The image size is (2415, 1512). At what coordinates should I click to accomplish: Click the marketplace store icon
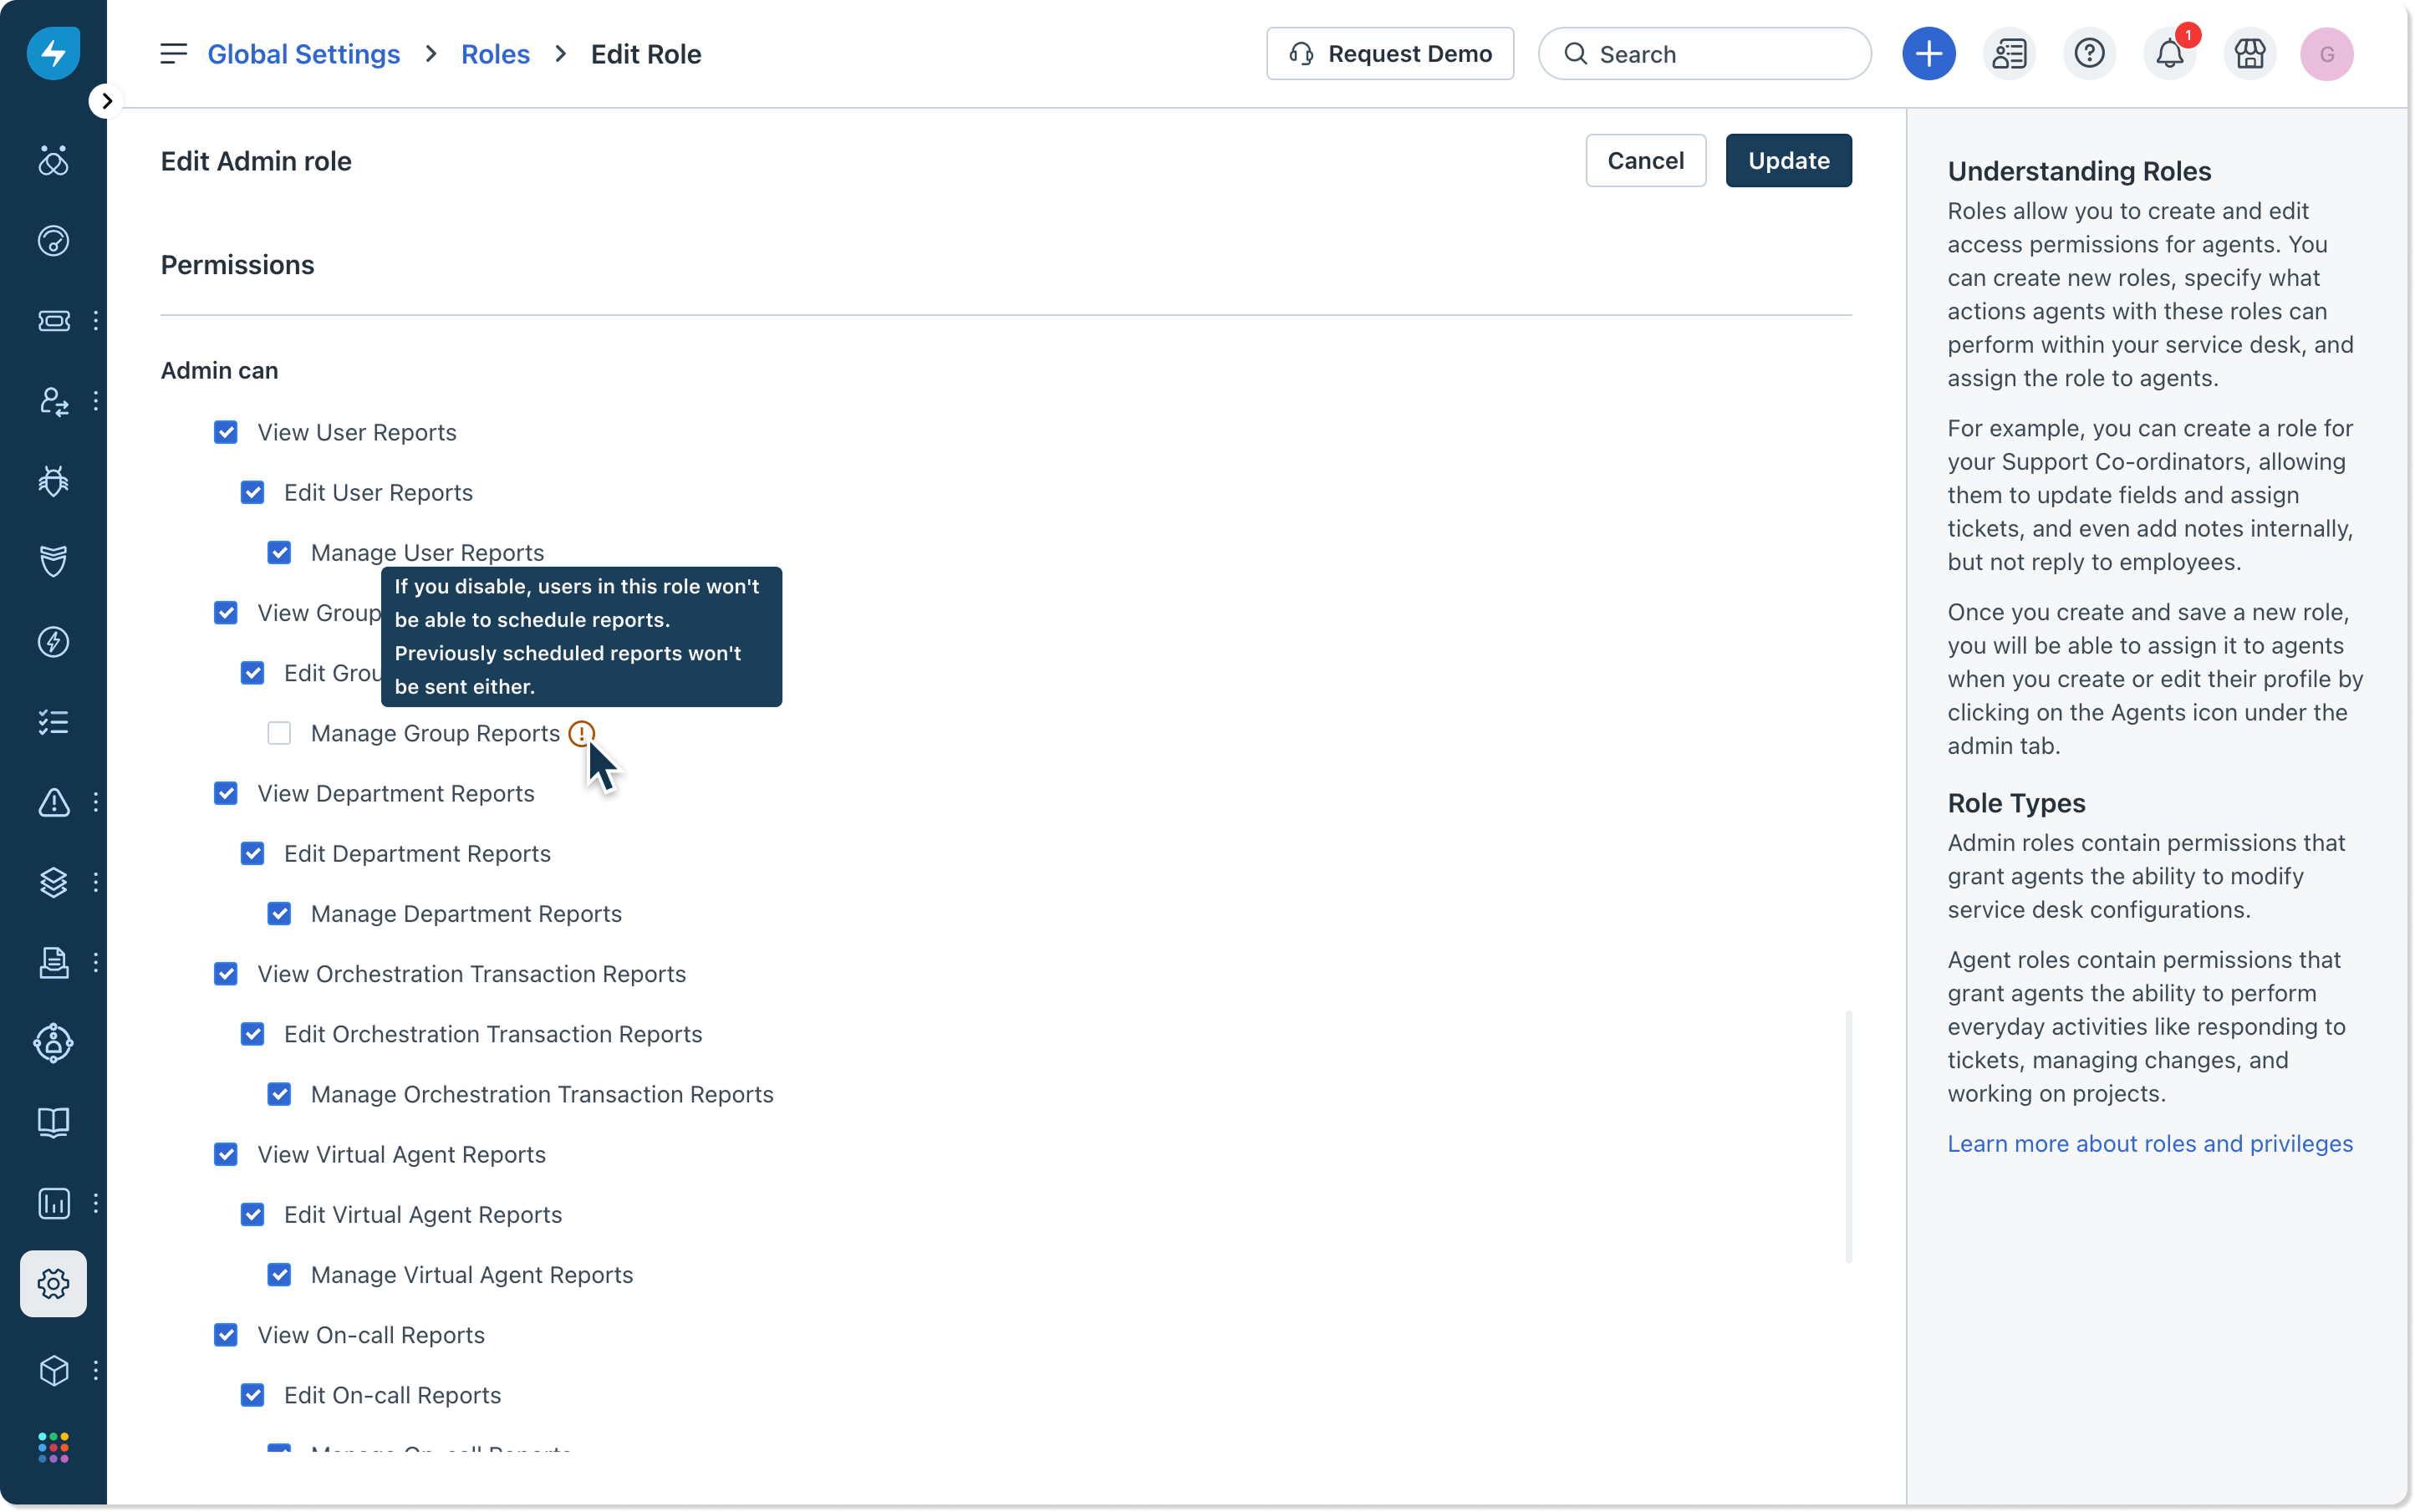[2249, 54]
